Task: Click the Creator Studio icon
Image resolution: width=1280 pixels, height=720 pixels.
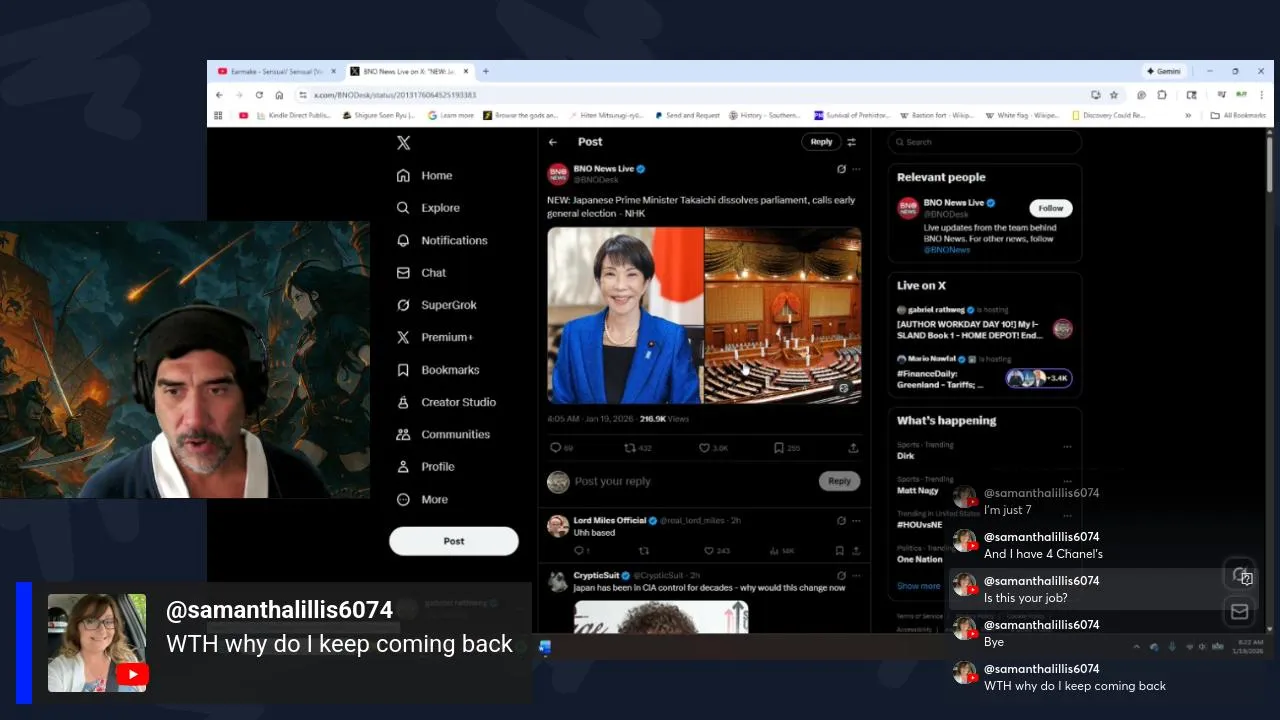Action: (403, 402)
